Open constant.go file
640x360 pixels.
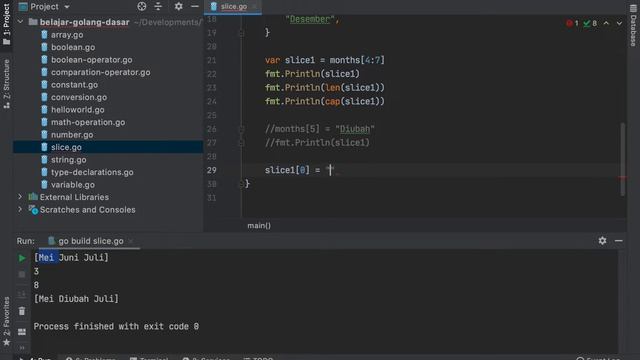coord(74,85)
